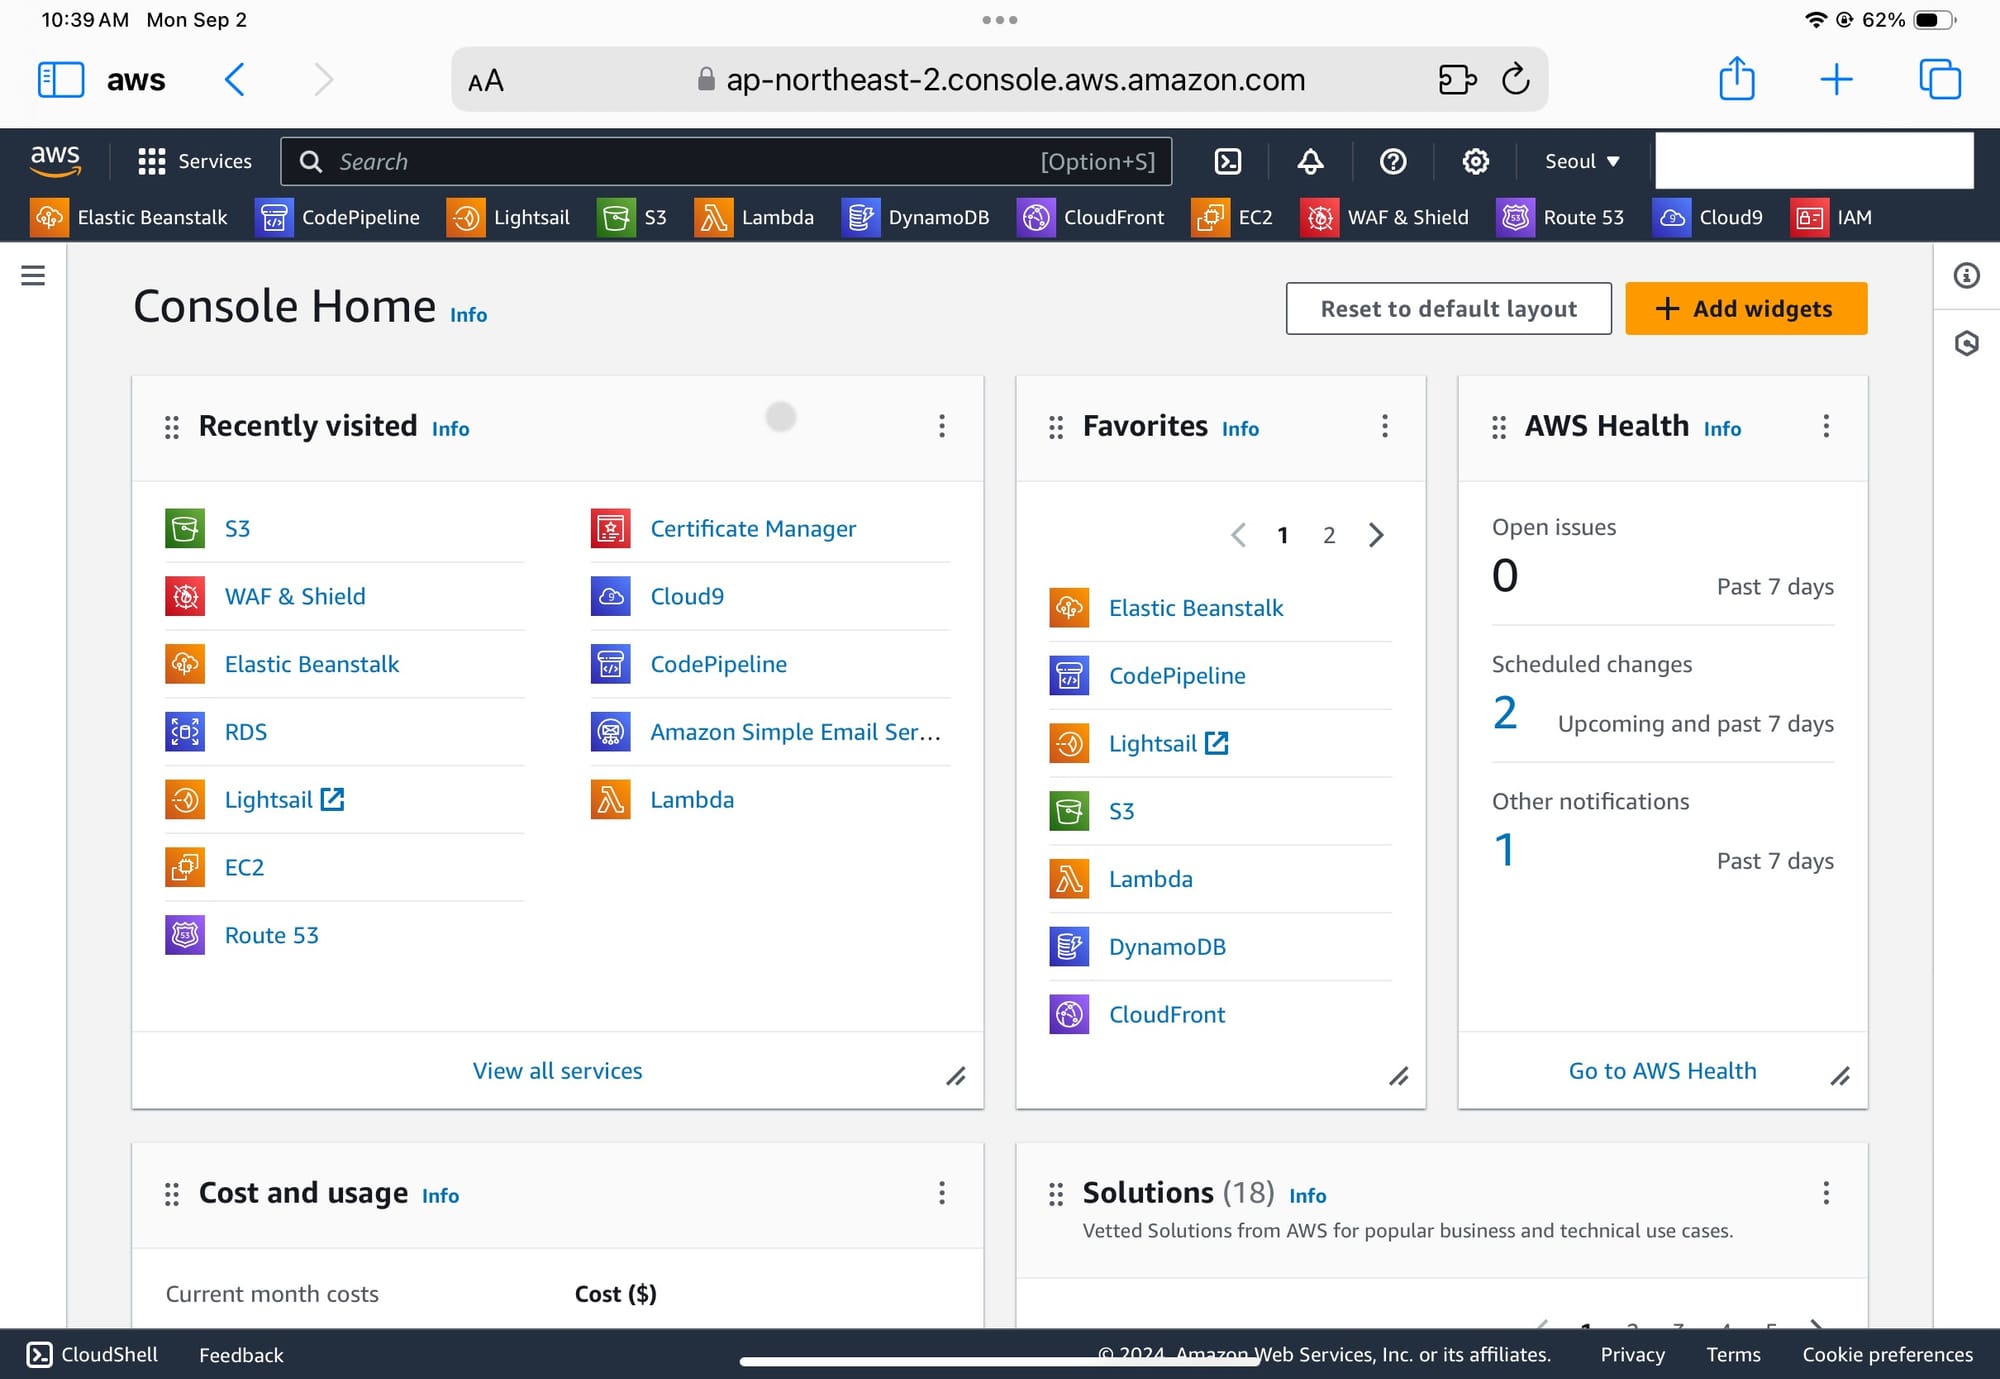Focus the console Search field
The width and height of the screenshot is (2000, 1379).
[726, 161]
